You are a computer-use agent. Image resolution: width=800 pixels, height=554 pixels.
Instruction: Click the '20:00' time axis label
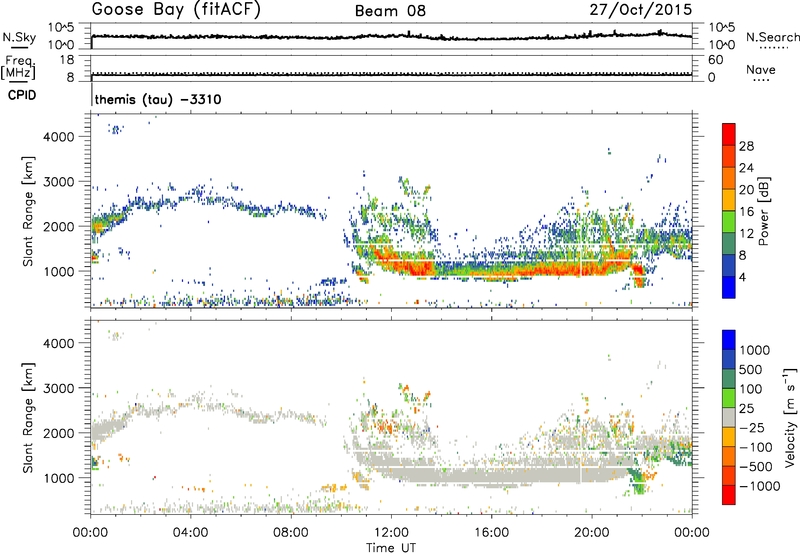pos(592,533)
